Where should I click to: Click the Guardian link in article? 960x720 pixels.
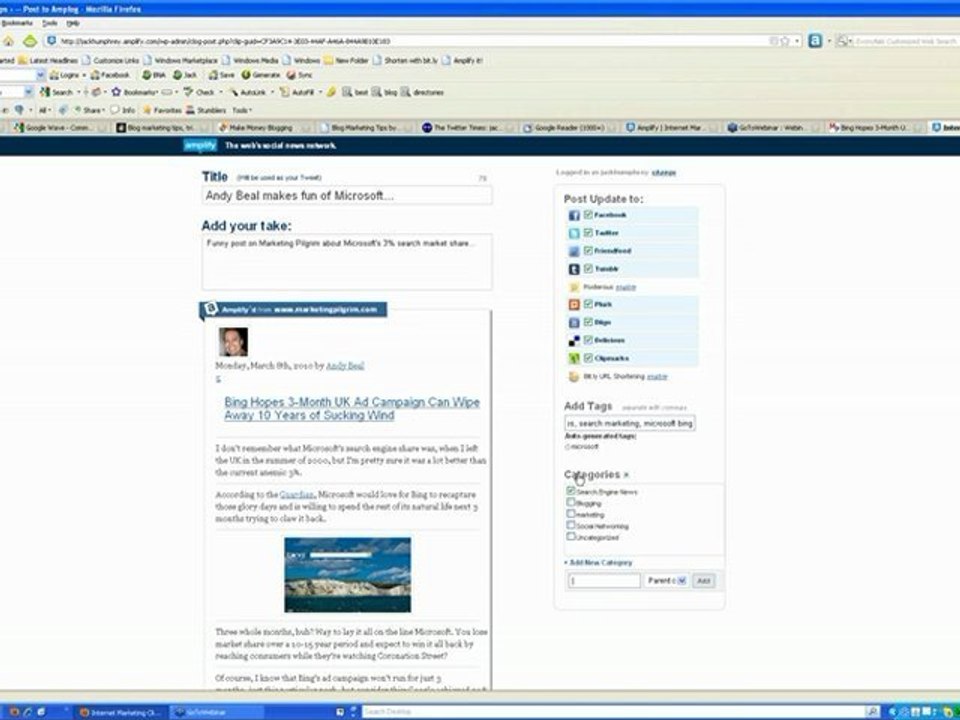coord(297,494)
